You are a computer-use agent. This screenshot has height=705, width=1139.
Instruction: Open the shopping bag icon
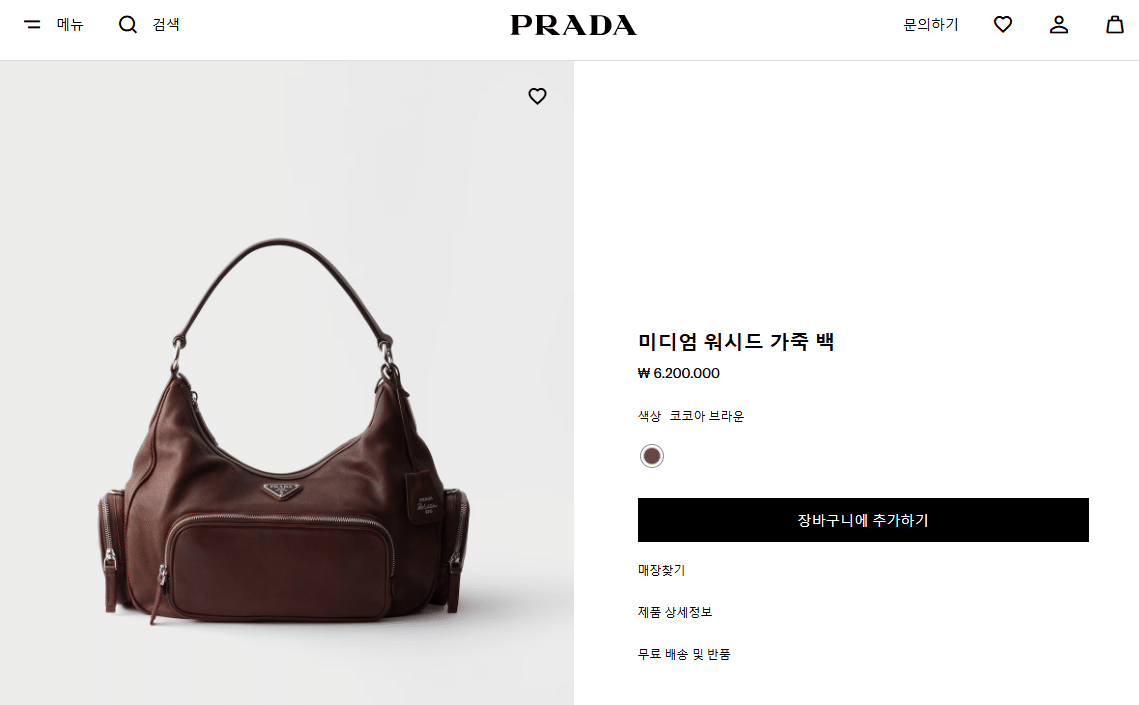click(1114, 25)
